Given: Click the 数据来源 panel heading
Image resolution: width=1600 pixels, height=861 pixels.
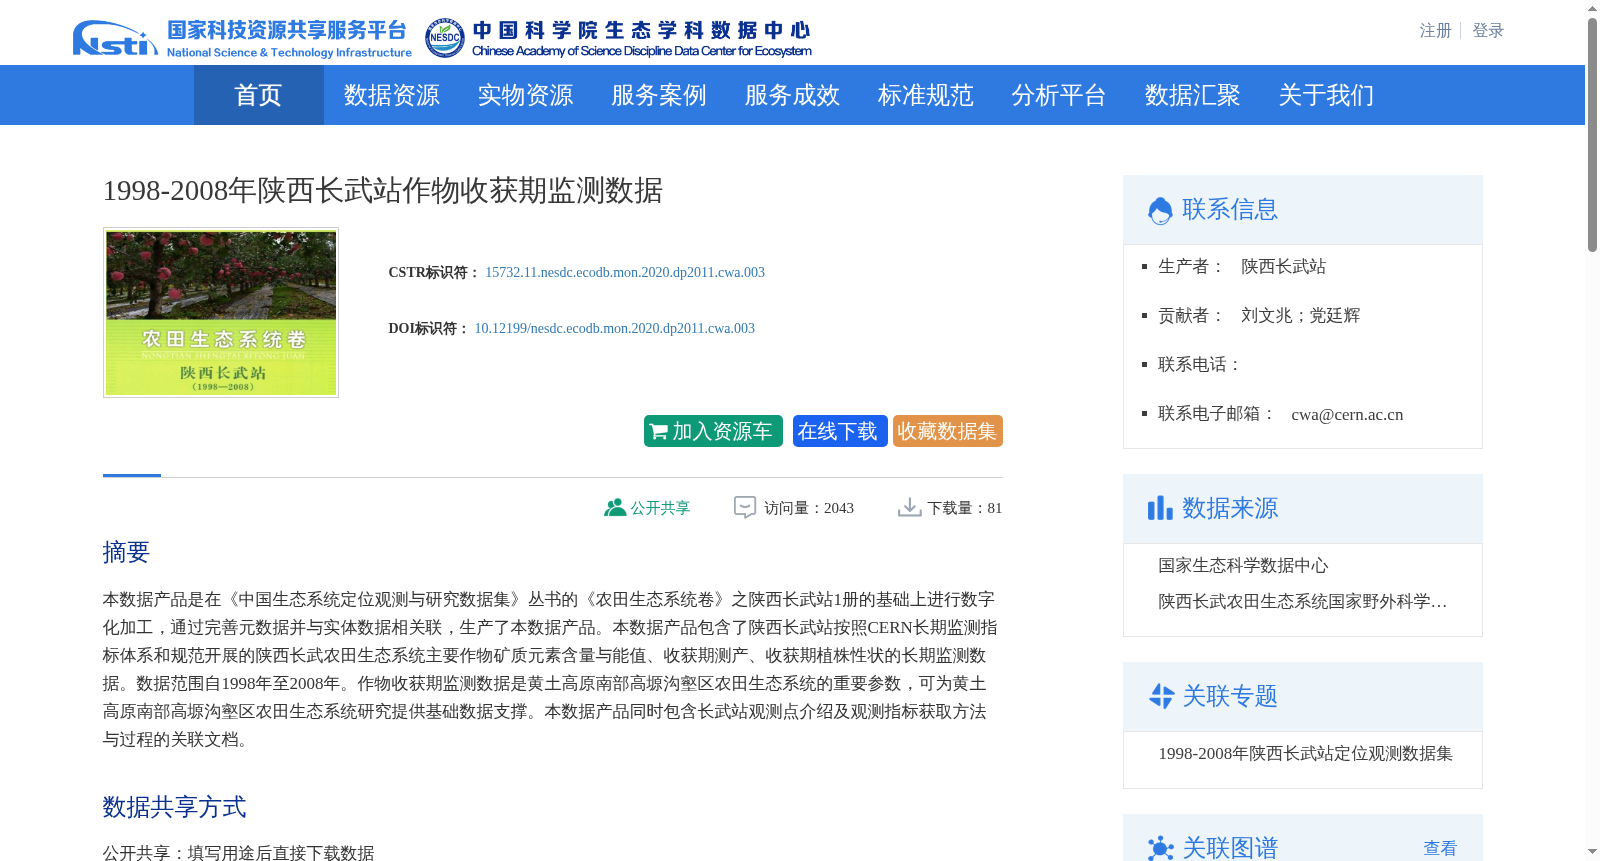Looking at the screenshot, I should [1230, 508].
